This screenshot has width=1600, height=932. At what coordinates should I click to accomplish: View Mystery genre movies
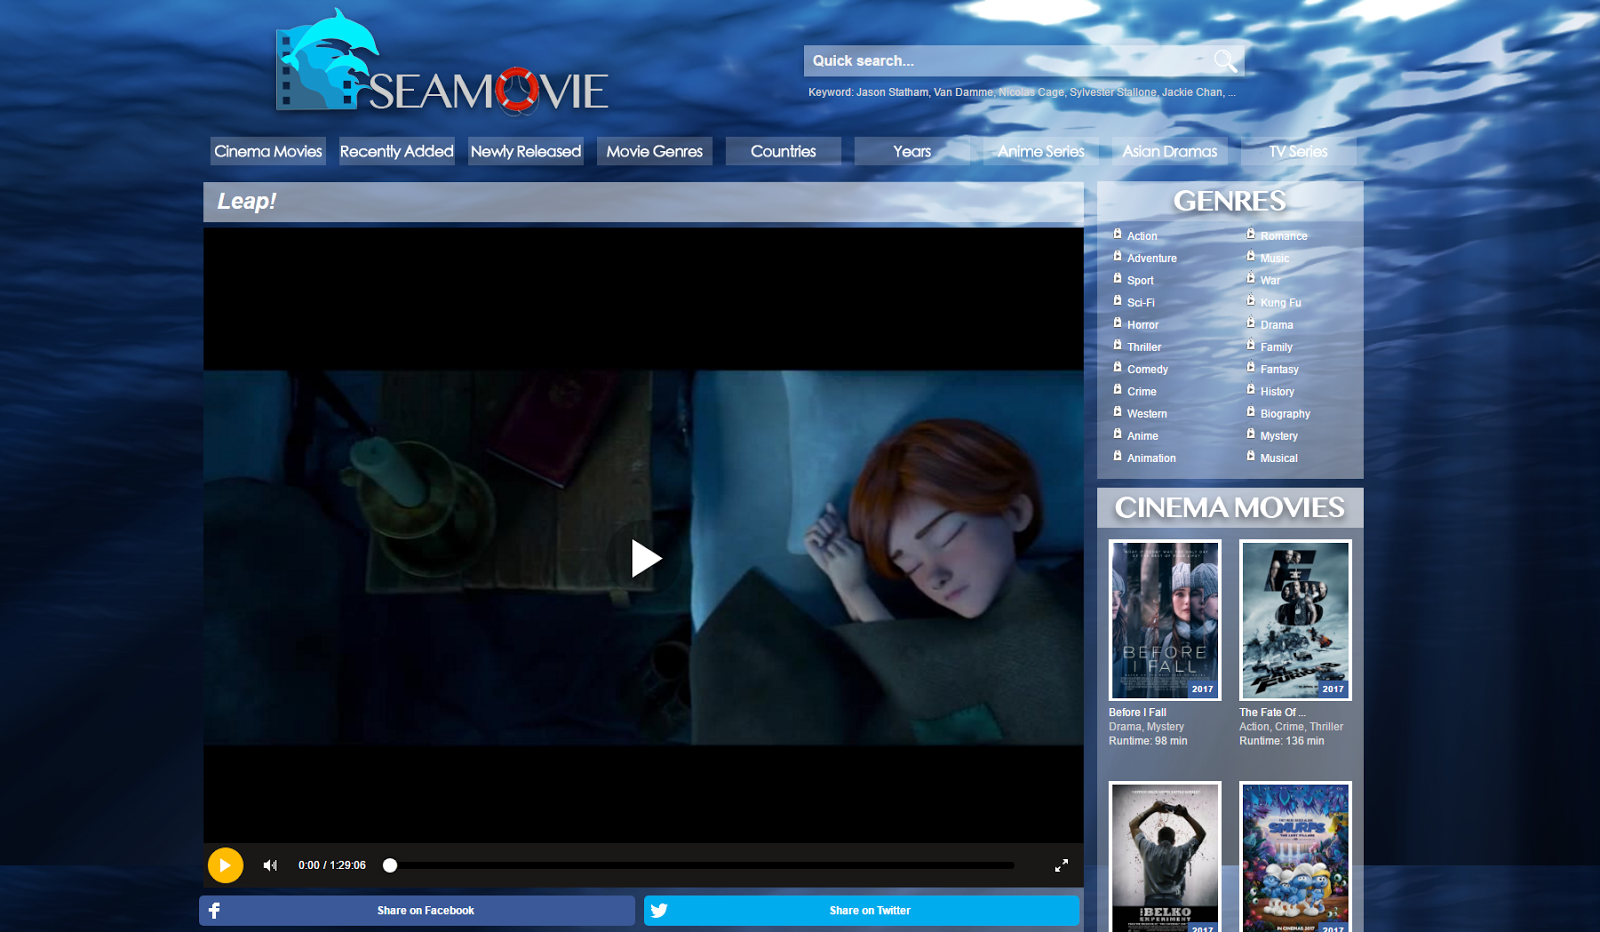pos(1279,436)
